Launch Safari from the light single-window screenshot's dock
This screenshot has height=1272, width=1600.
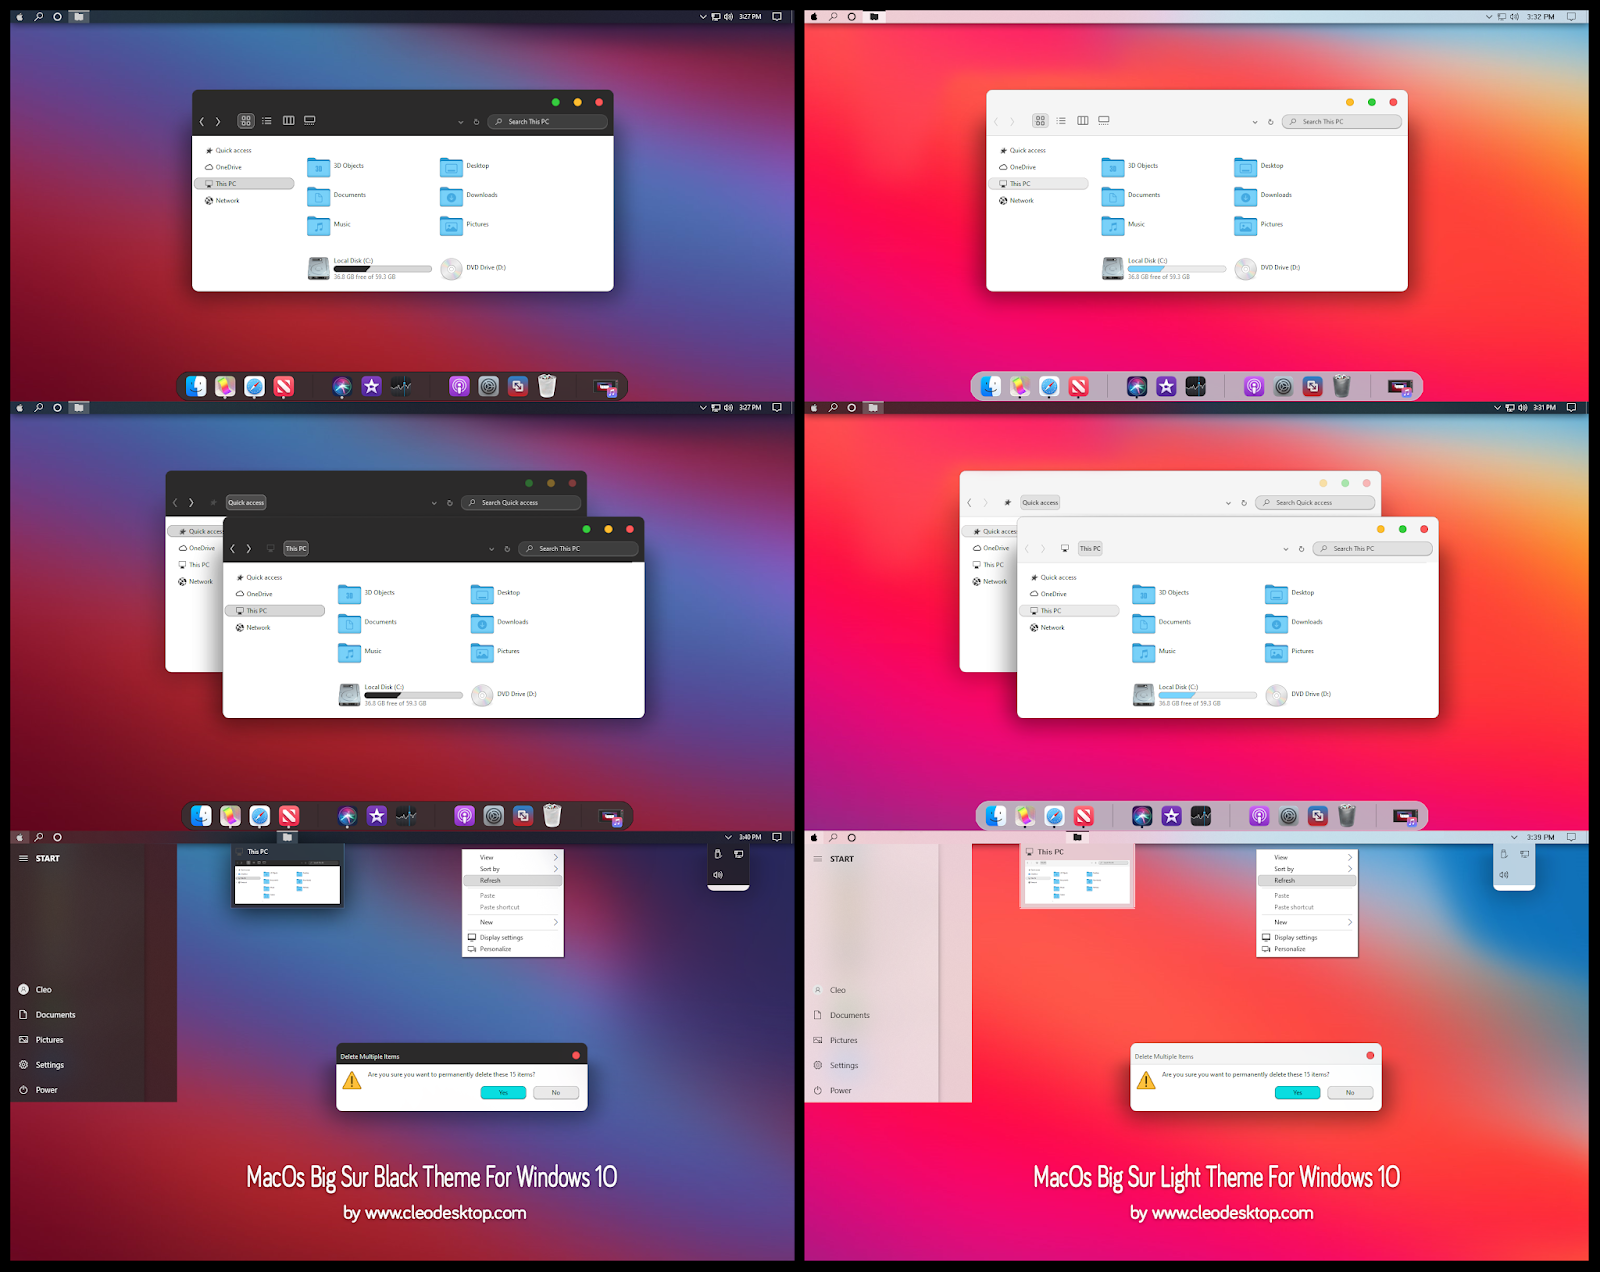point(1049,386)
